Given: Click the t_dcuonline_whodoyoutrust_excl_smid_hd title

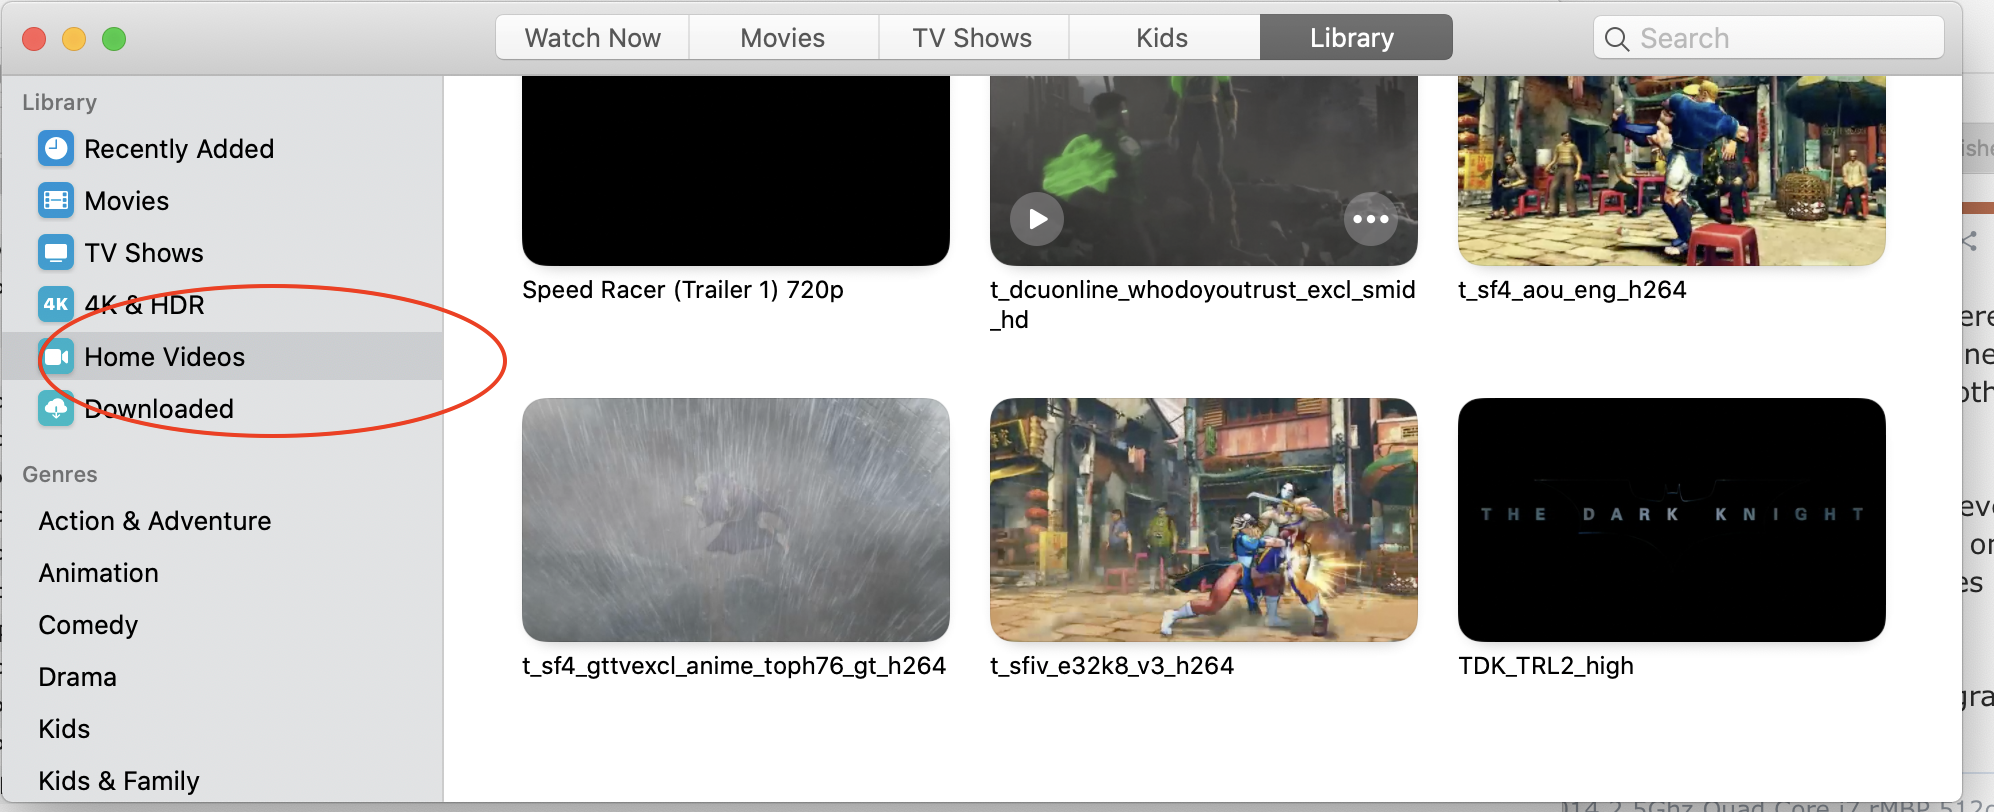Looking at the screenshot, I should click(x=1203, y=305).
